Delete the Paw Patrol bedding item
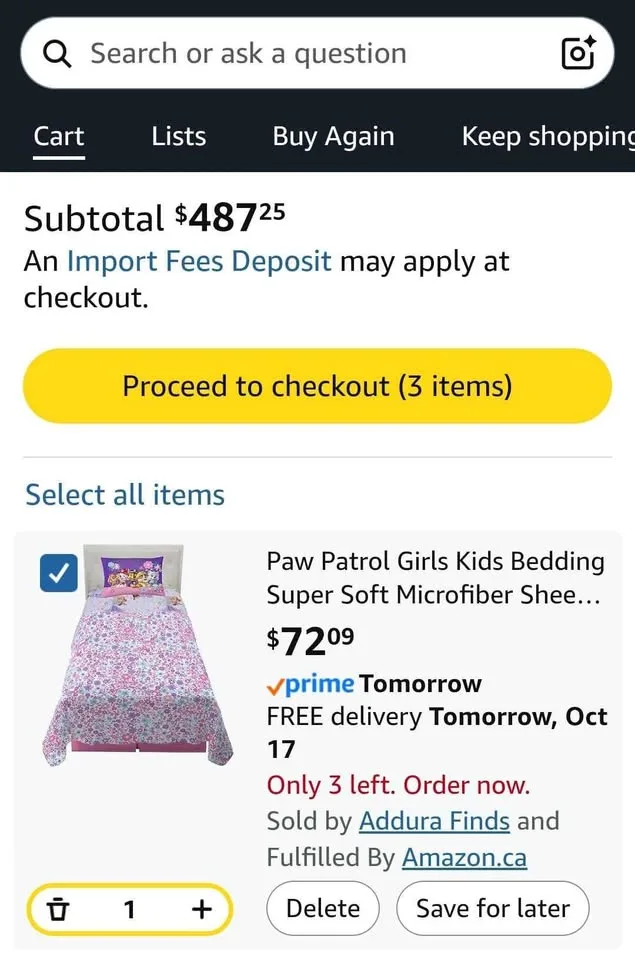This screenshot has height=960, width=635. pyautogui.click(x=322, y=908)
